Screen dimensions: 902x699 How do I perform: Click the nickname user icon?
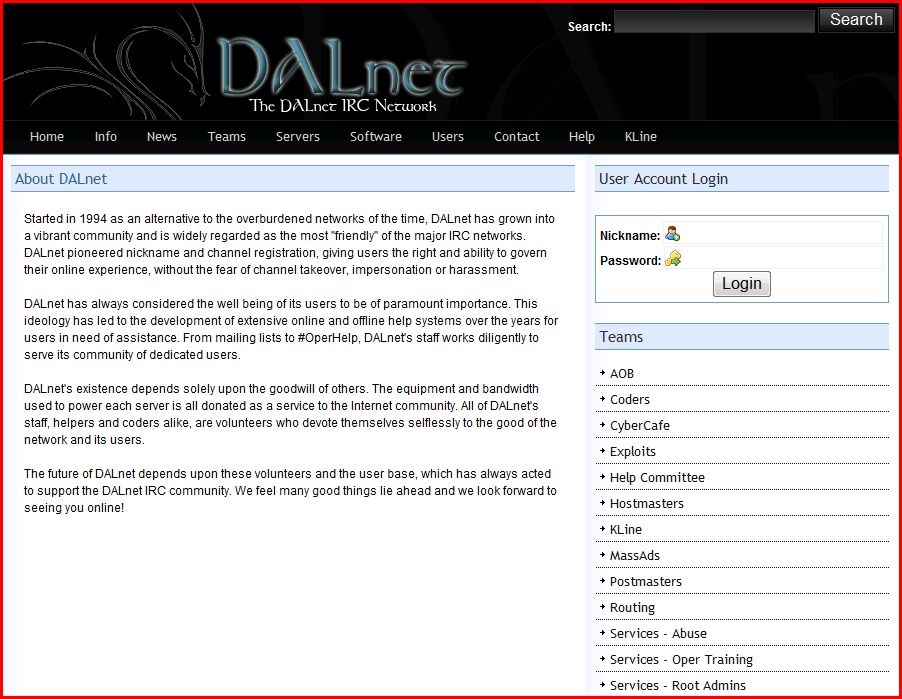(x=672, y=234)
